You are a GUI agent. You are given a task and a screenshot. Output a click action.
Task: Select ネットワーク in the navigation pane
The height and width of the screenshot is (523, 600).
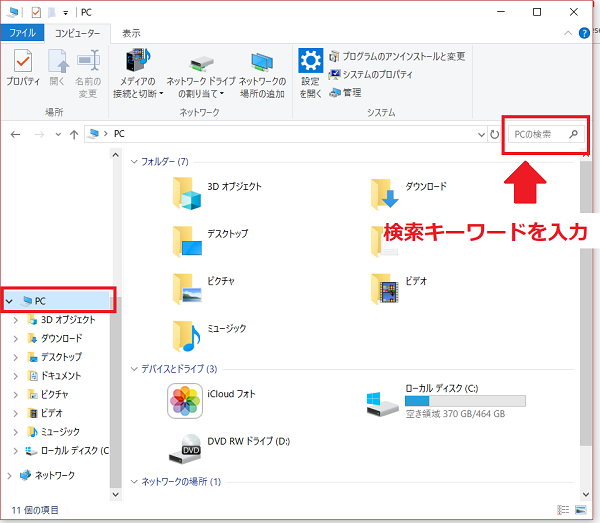pos(47,475)
